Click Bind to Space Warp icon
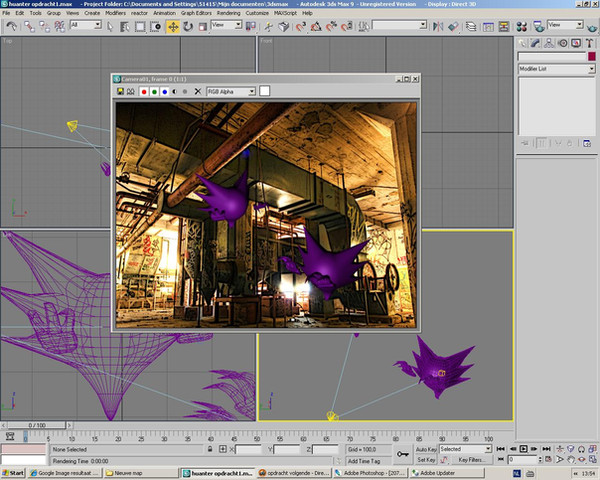This screenshot has height=480, width=600. [x=60, y=26]
